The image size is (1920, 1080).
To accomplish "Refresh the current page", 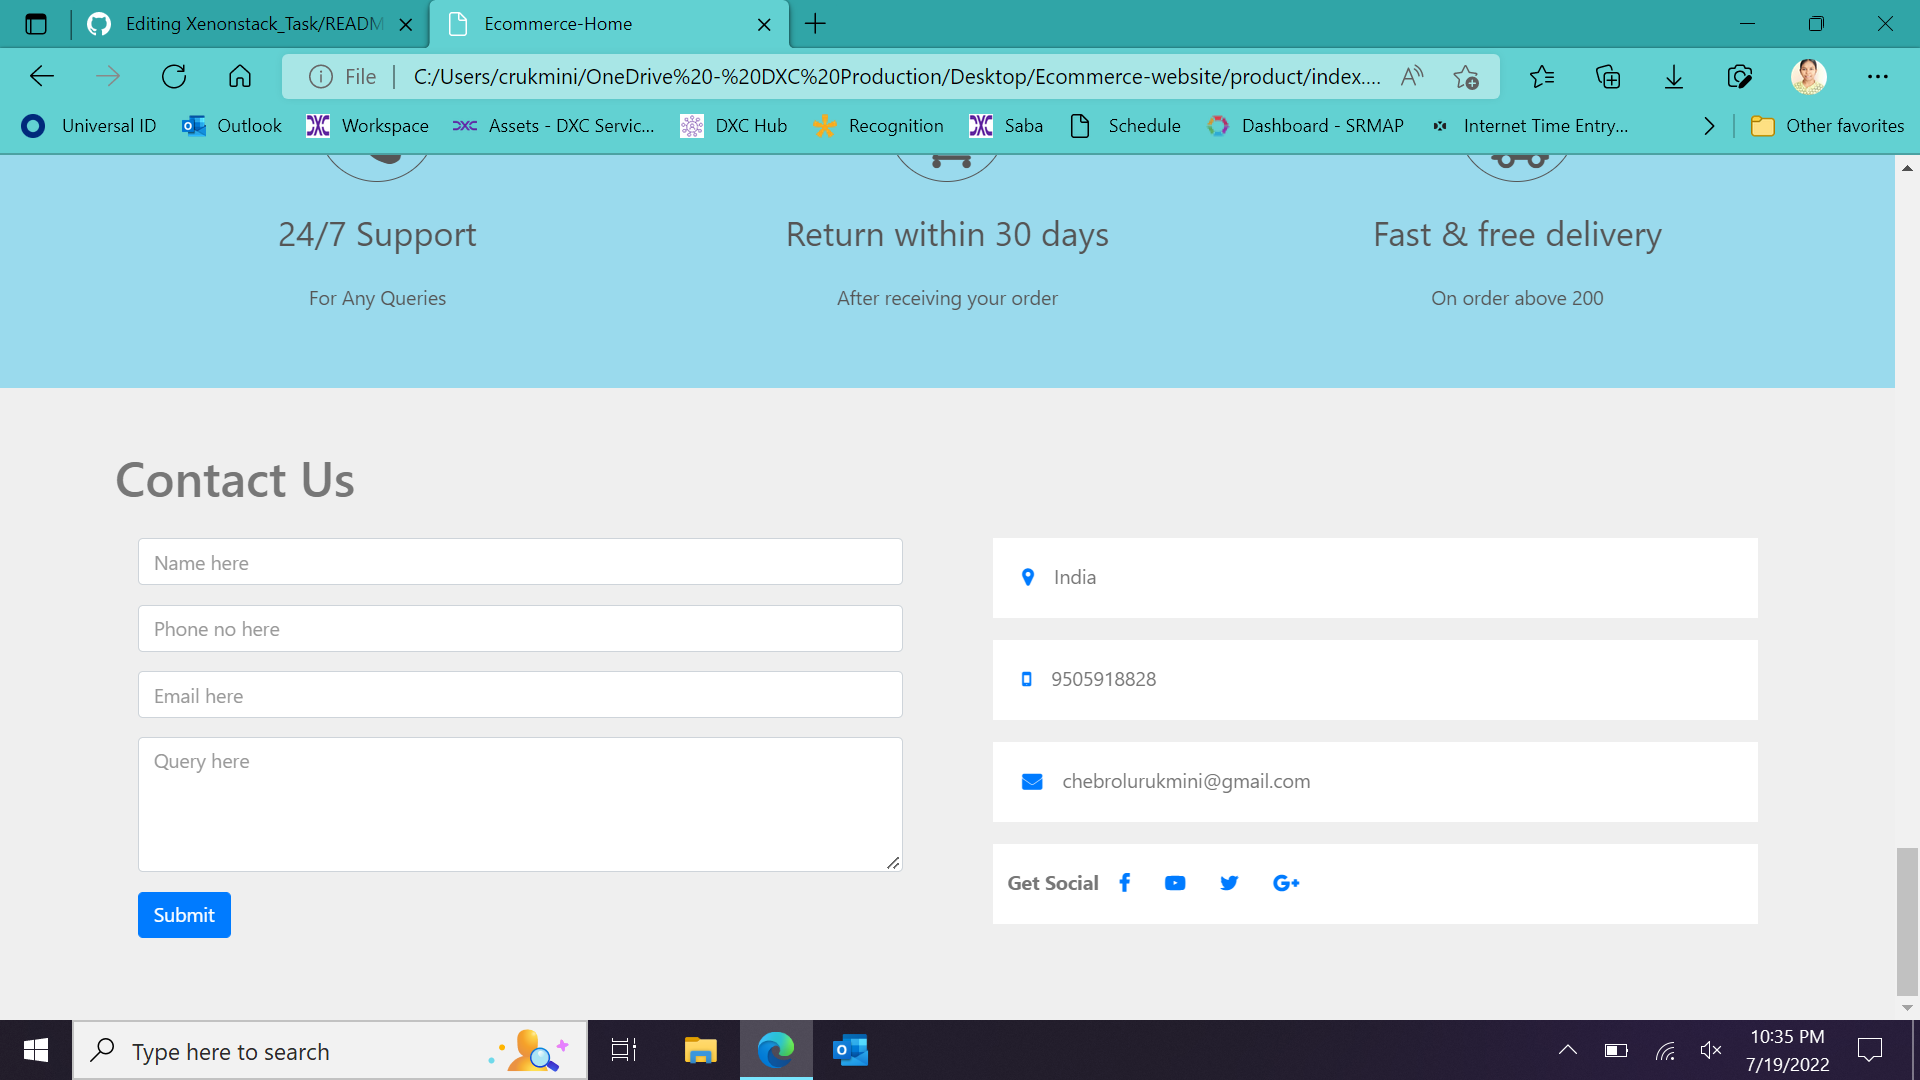I will click(174, 76).
